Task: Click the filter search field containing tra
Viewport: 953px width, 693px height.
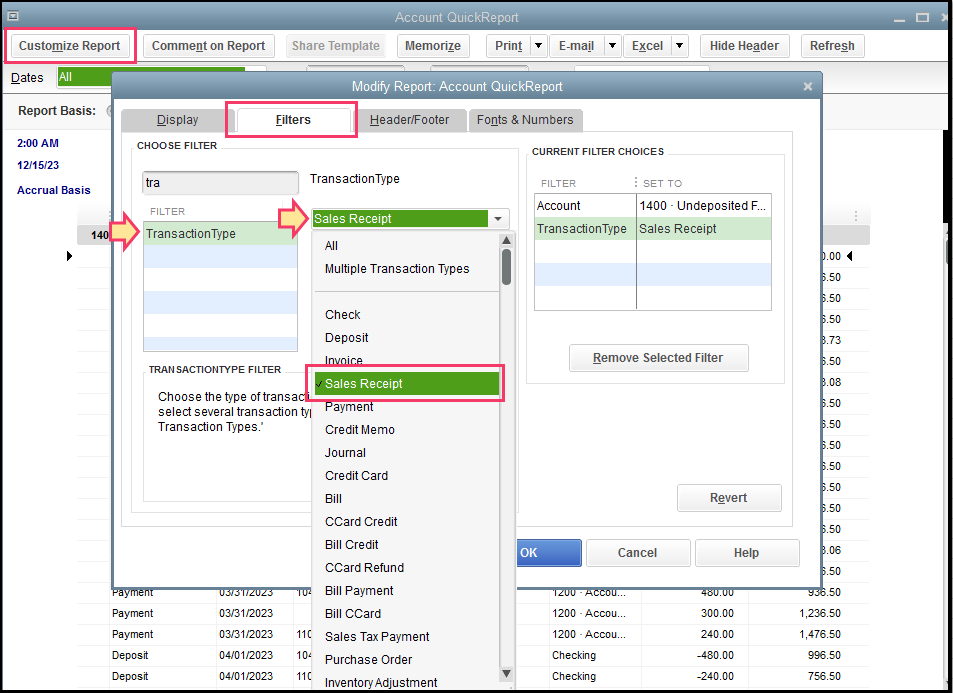Action: point(221,182)
